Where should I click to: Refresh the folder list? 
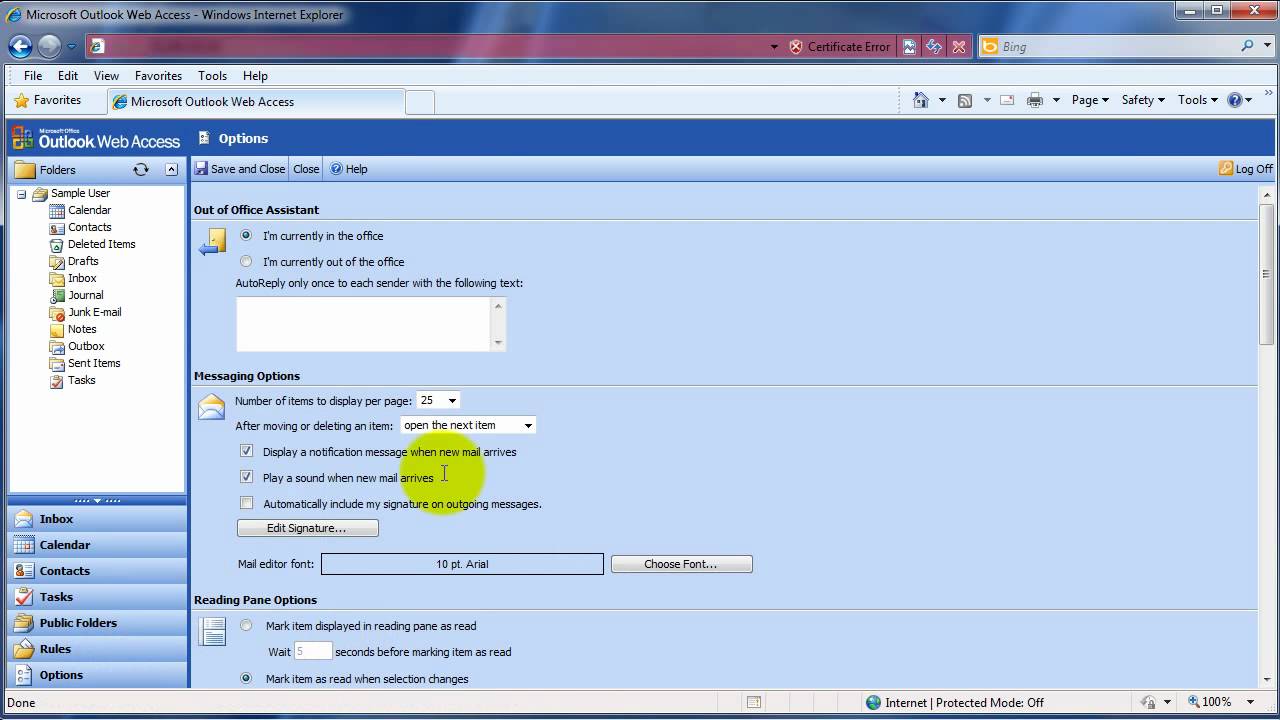click(x=141, y=169)
